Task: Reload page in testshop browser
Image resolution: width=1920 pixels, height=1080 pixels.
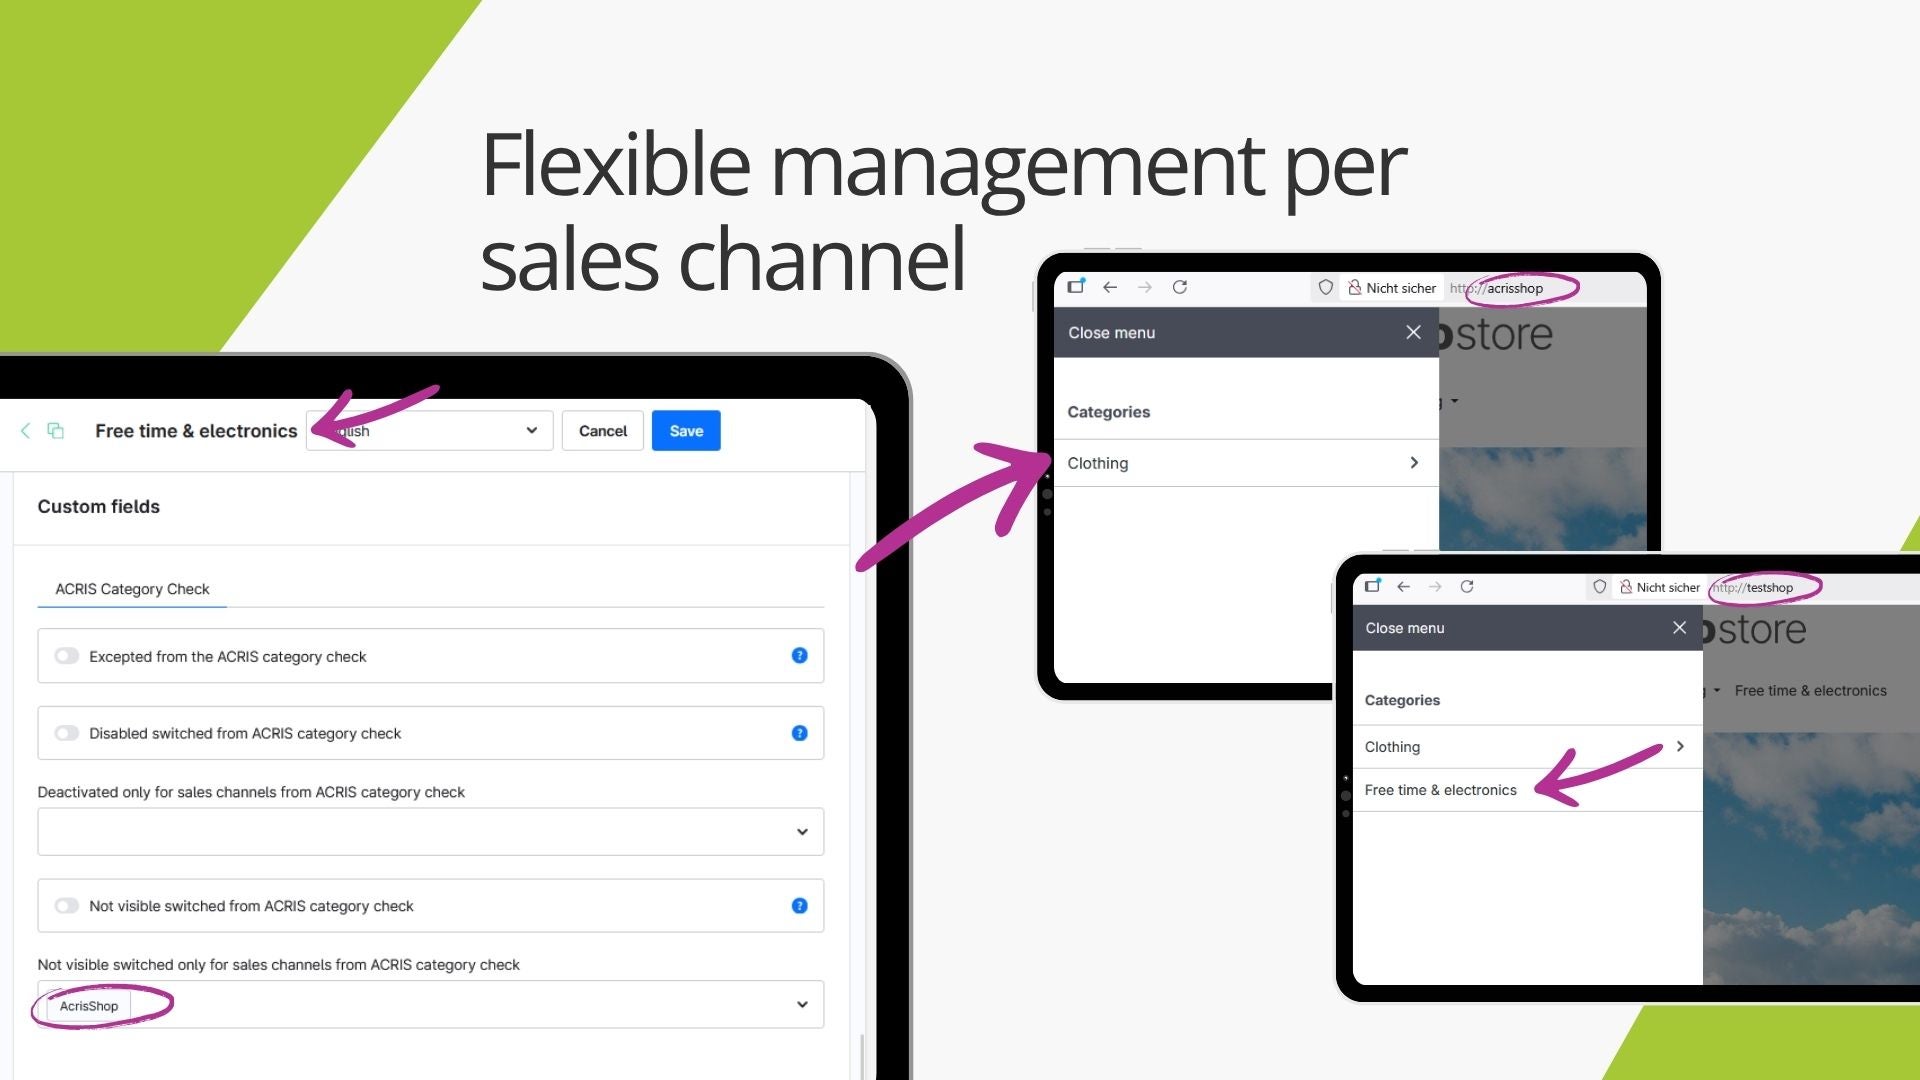Action: [x=1467, y=587]
